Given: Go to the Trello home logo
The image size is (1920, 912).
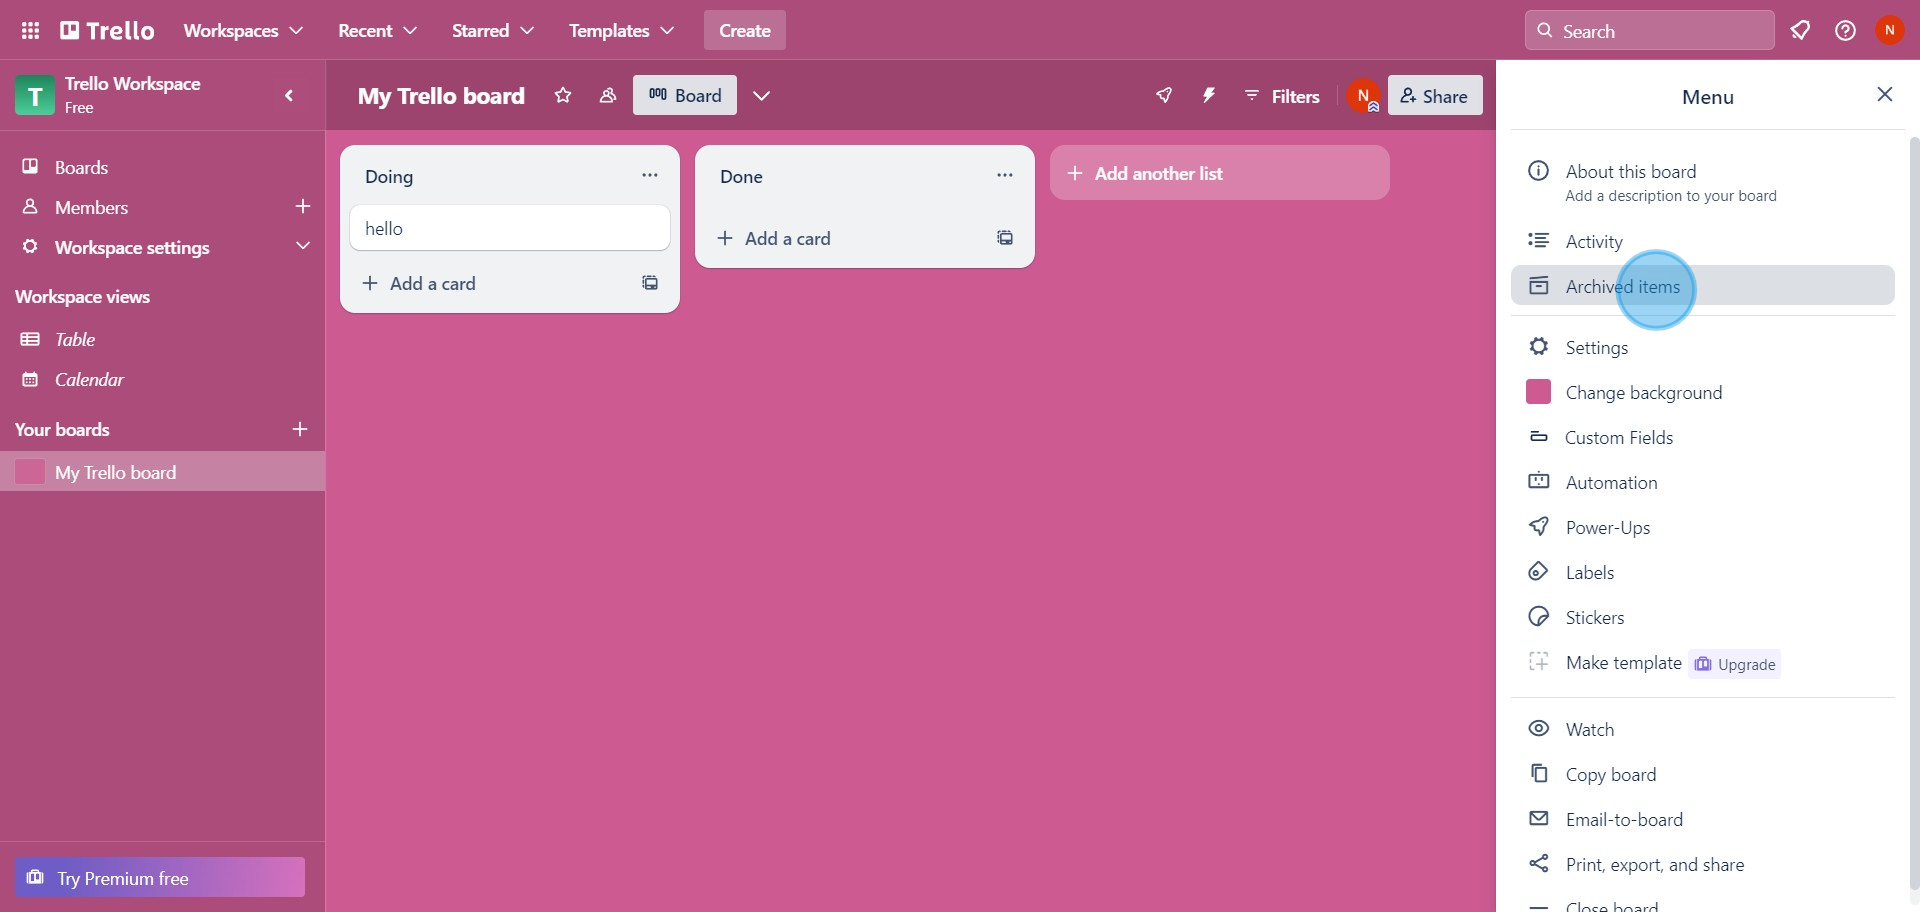Looking at the screenshot, I should [107, 31].
